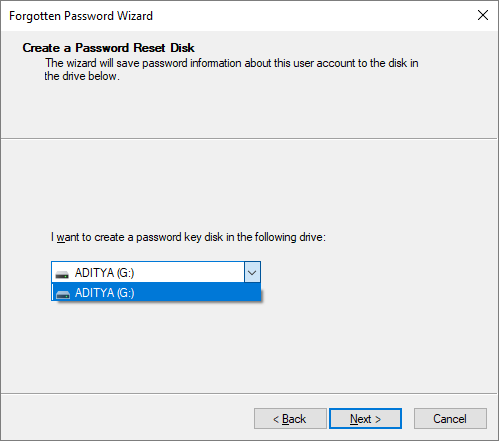Click the 'following drive:' words in the label

(x=290, y=237)
